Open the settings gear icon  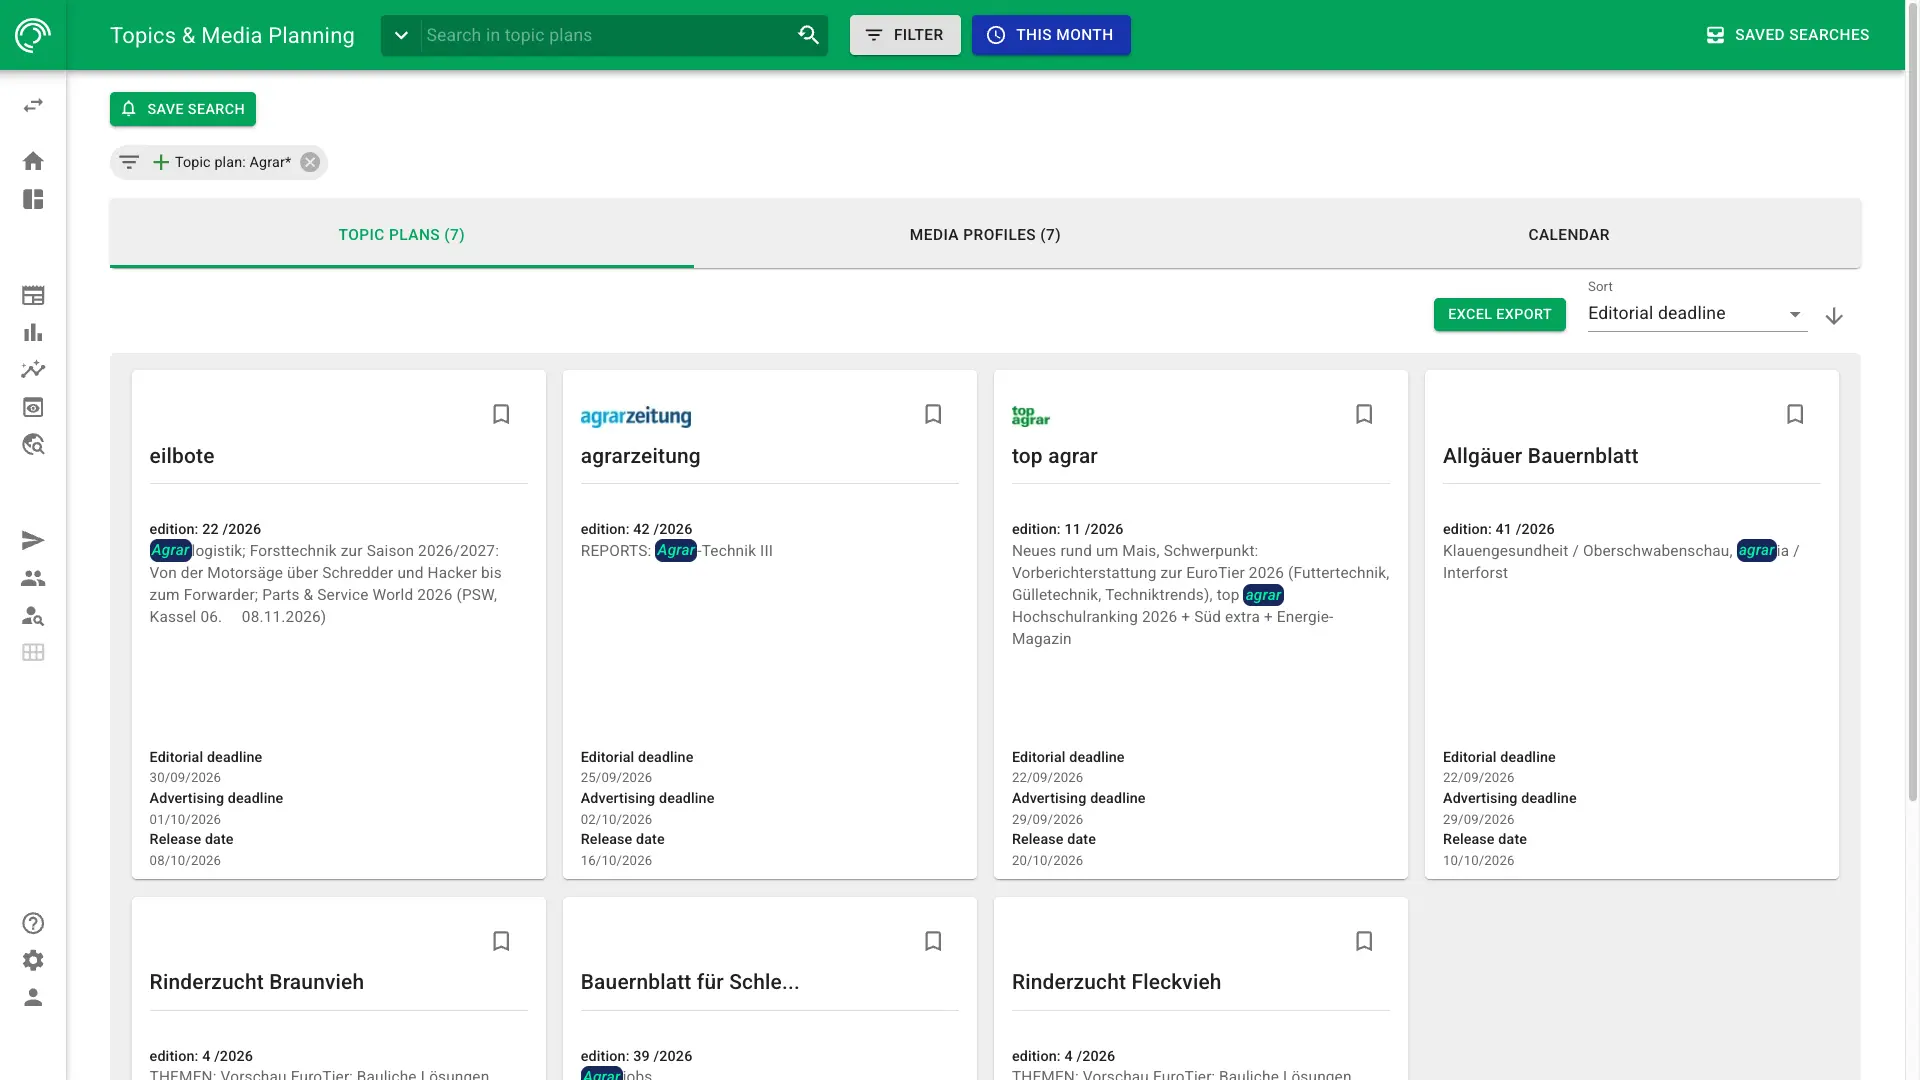(x=33, y=960)
